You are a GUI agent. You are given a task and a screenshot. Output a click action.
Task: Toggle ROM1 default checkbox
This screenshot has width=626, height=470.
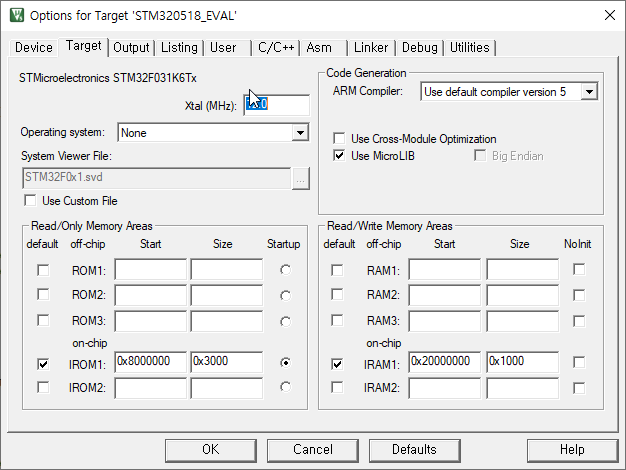pos(43,270)
